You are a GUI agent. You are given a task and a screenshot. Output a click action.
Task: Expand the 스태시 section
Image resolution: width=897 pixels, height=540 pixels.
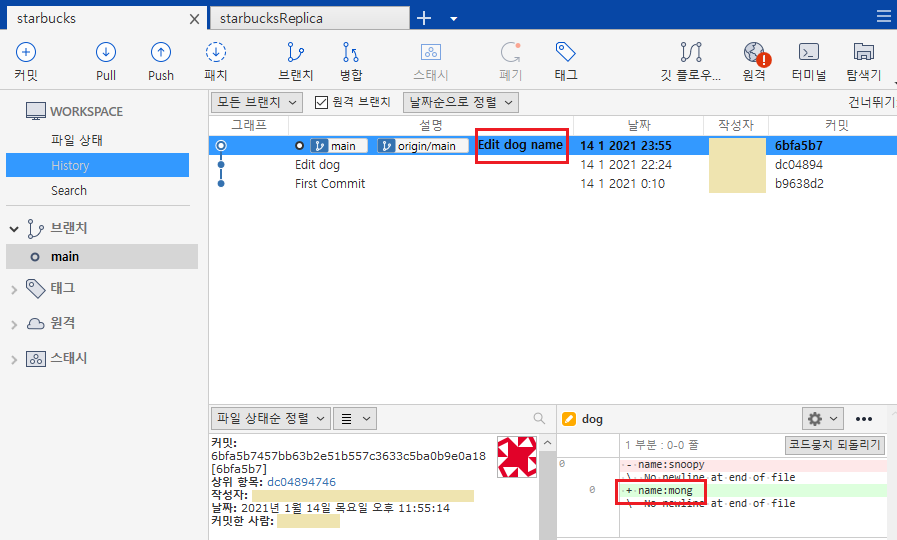(14, 360)
